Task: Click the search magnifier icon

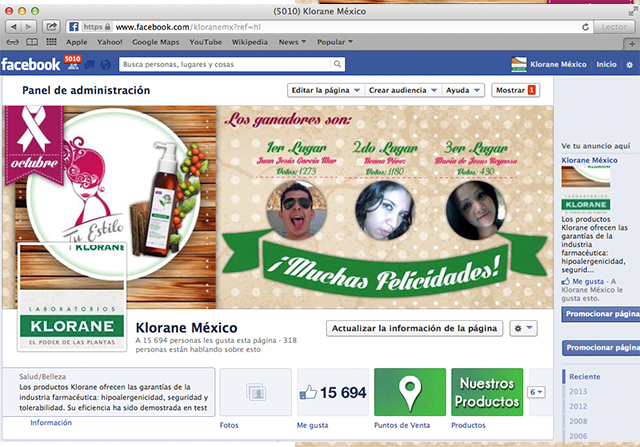Action: (x=337, y=64)
